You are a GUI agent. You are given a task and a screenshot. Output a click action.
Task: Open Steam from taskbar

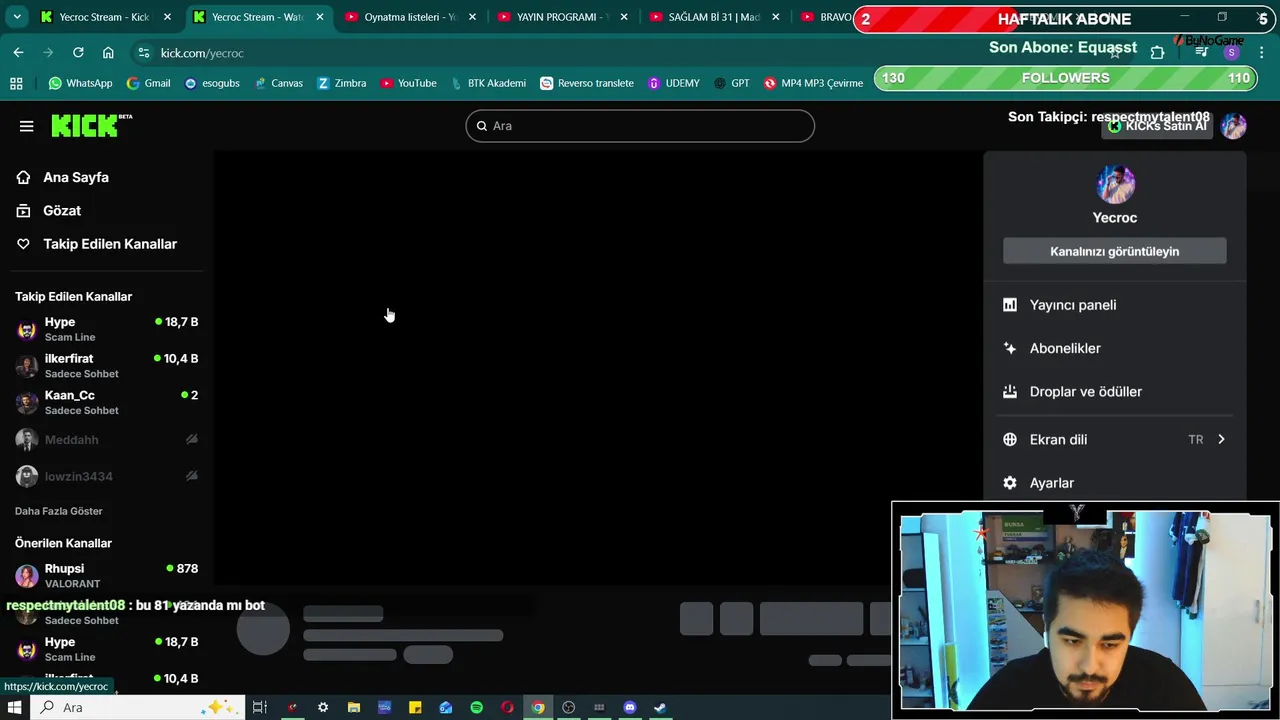point(660,708)
